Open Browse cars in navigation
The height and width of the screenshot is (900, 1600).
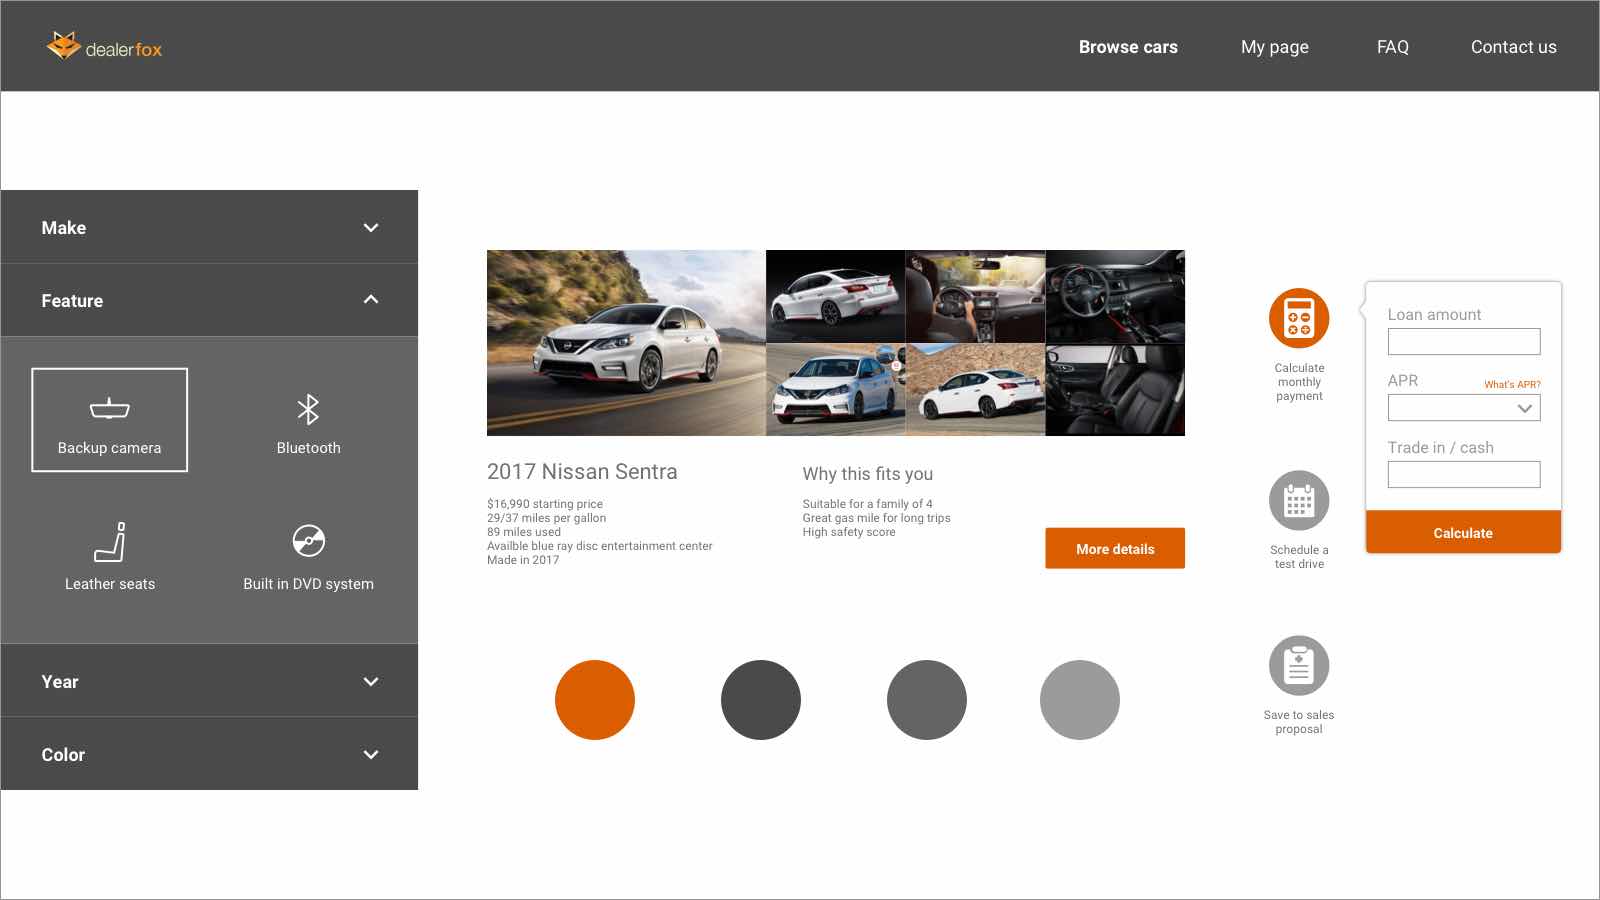pyautogui.click(x=1128, y=47)
